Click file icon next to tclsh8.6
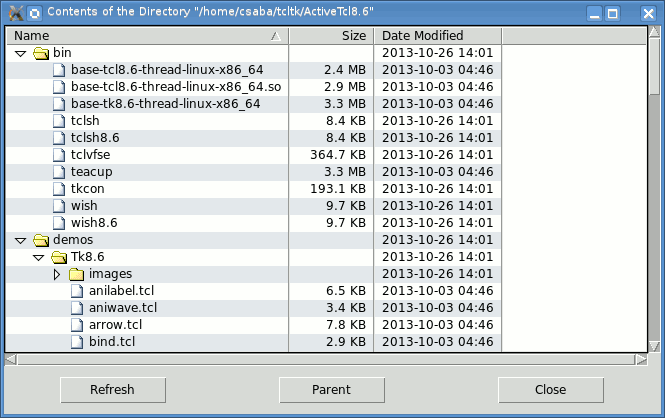Viewport: 665px width, 418px height. pyautogui.click(x=59, y=138)
